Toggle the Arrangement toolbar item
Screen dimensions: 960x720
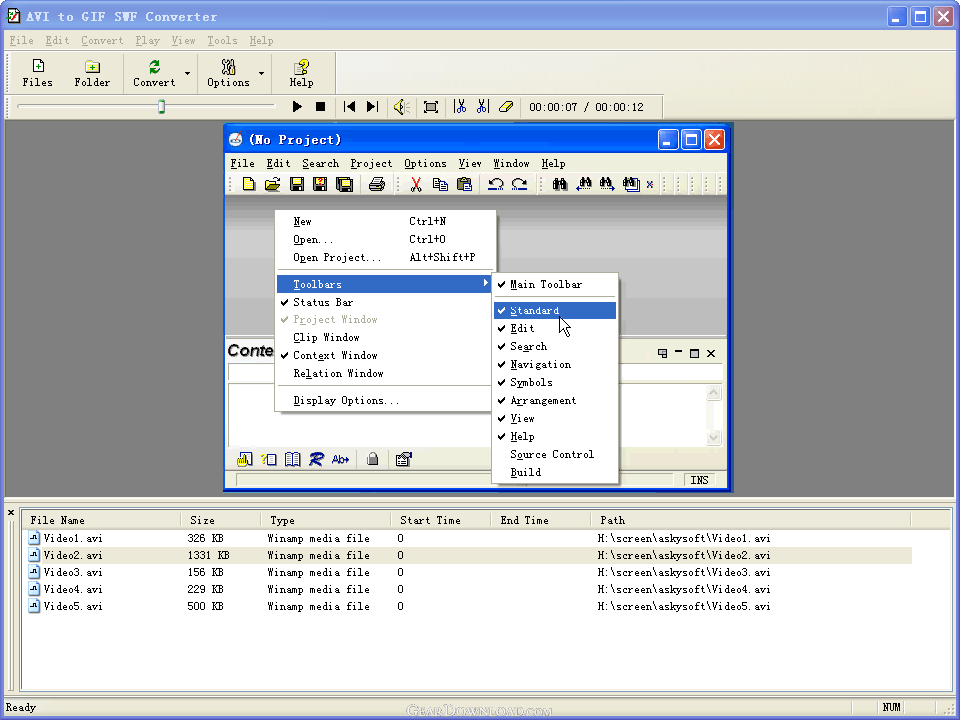pos(555,400)
